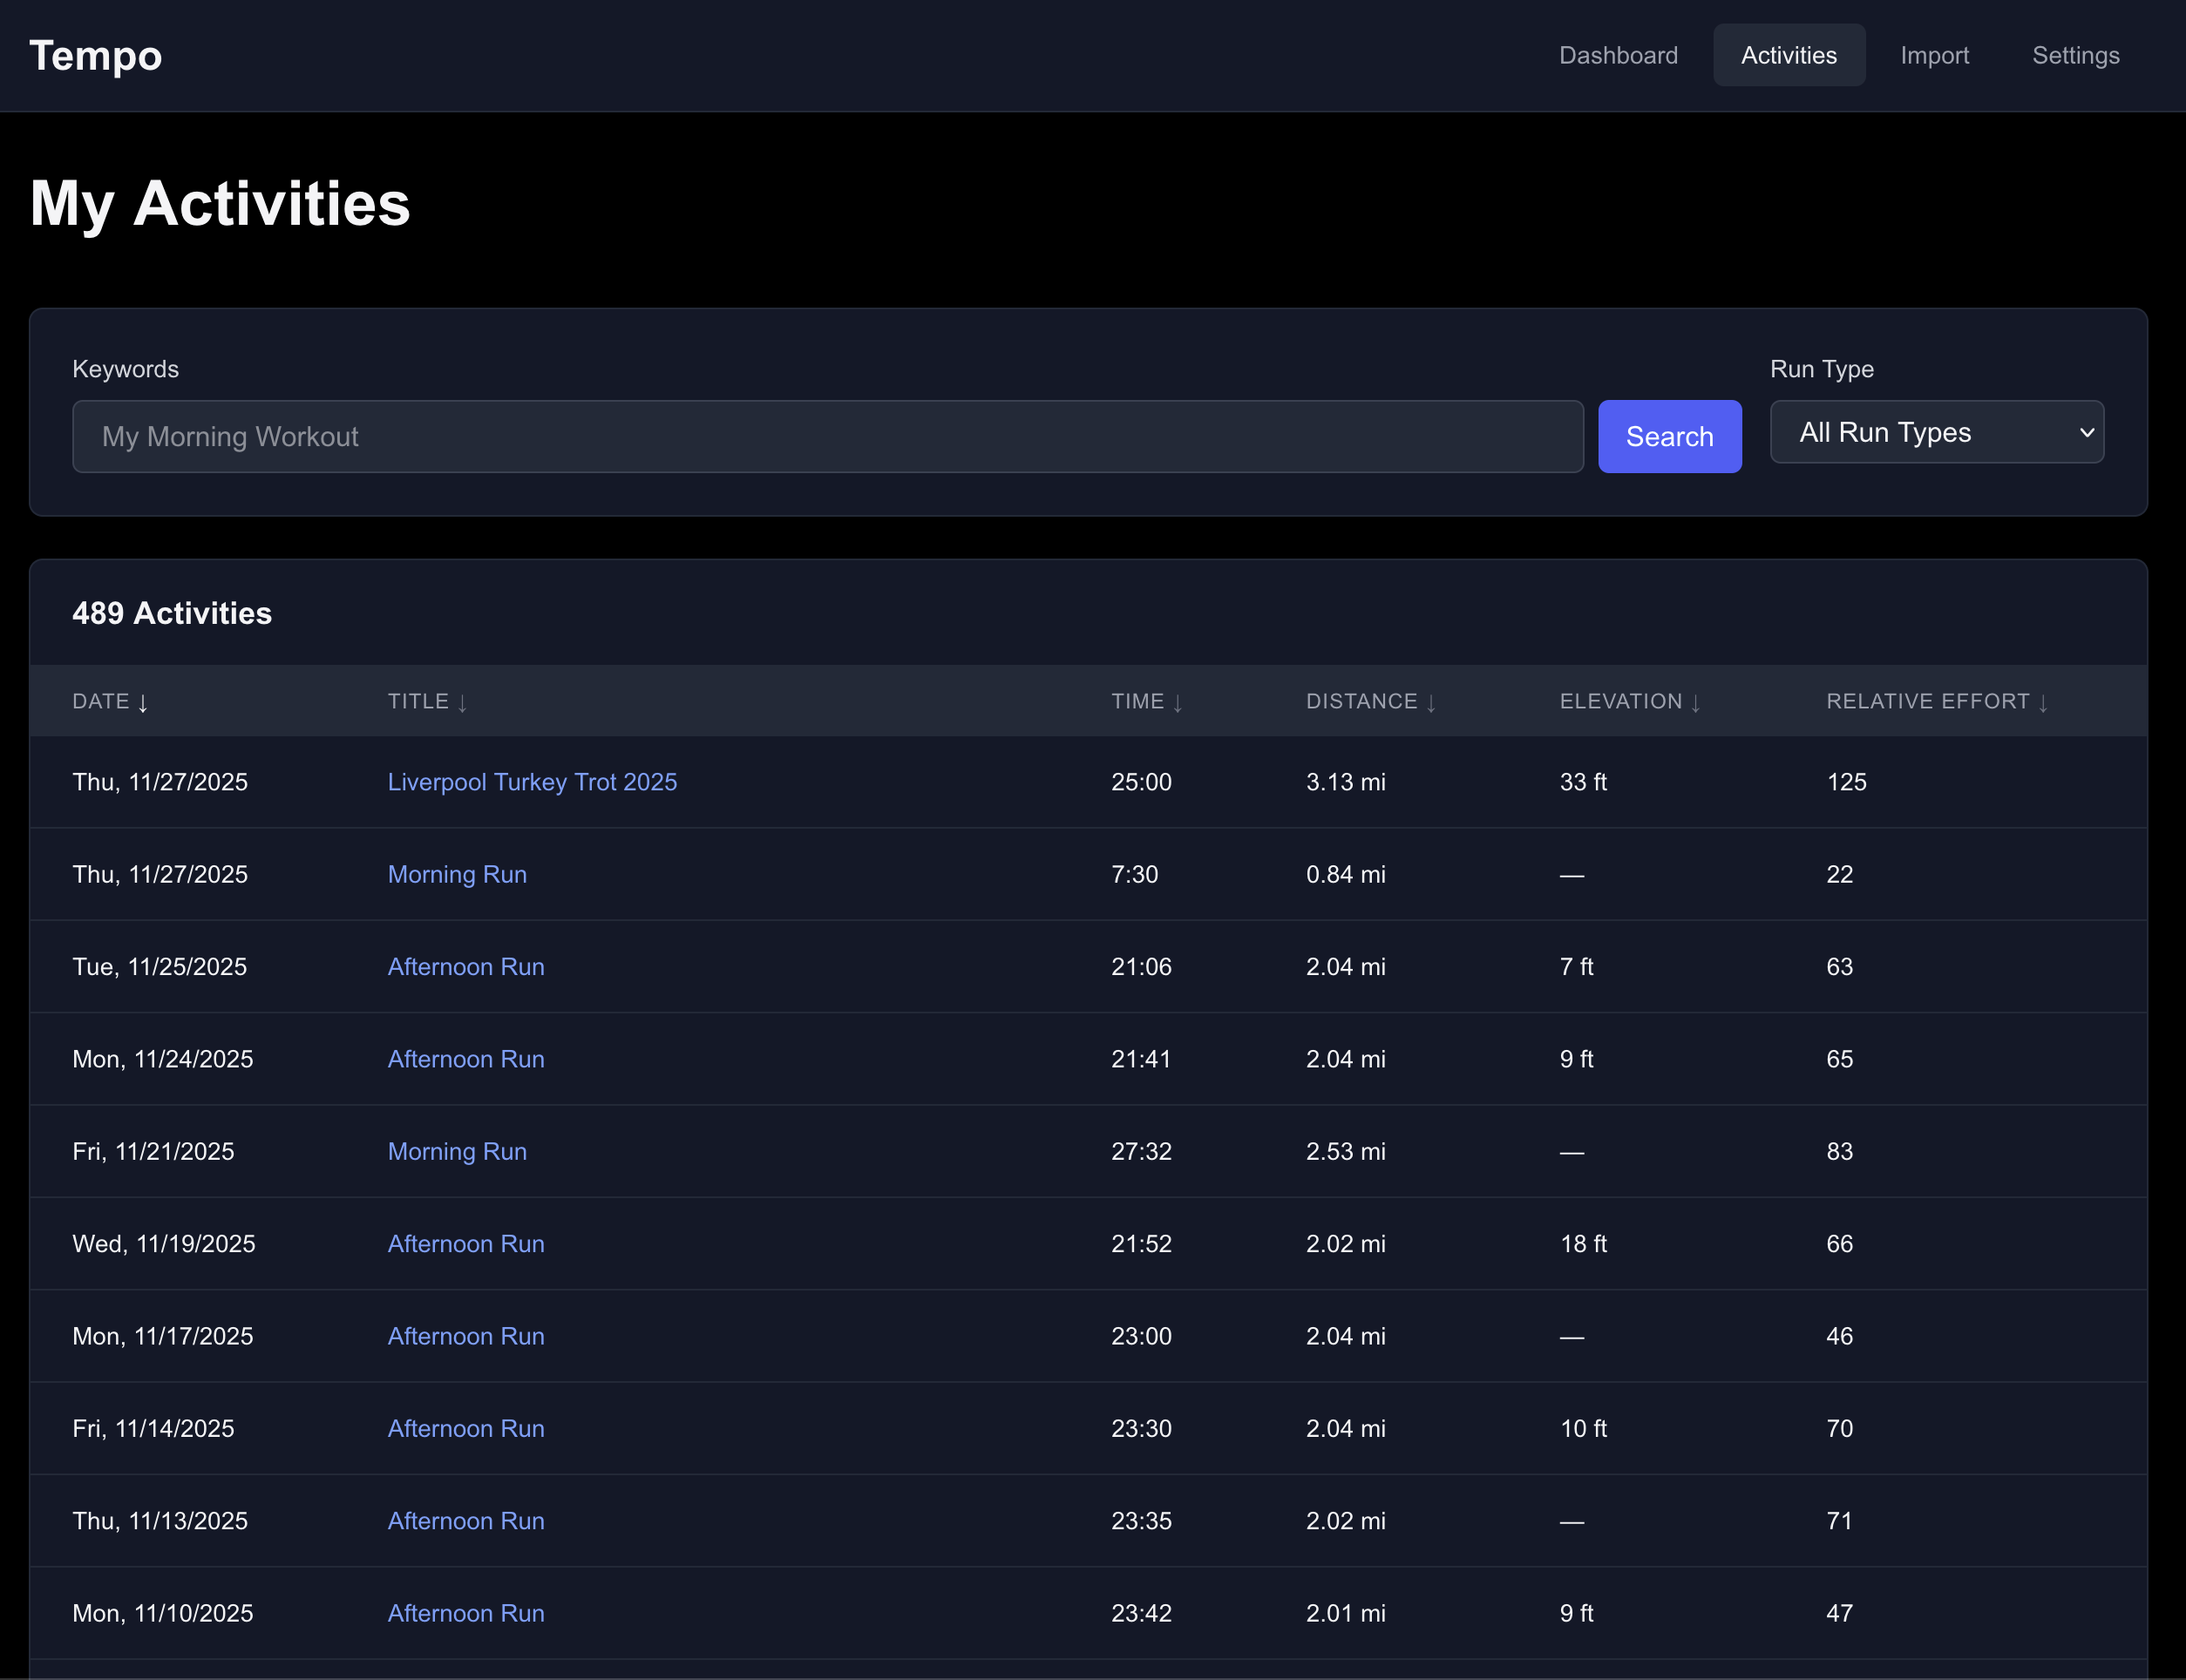Viewport: 2186px width, 1680px height.
Task: Click Distance column sort arrow
Action: click(x=1431, y=702)
